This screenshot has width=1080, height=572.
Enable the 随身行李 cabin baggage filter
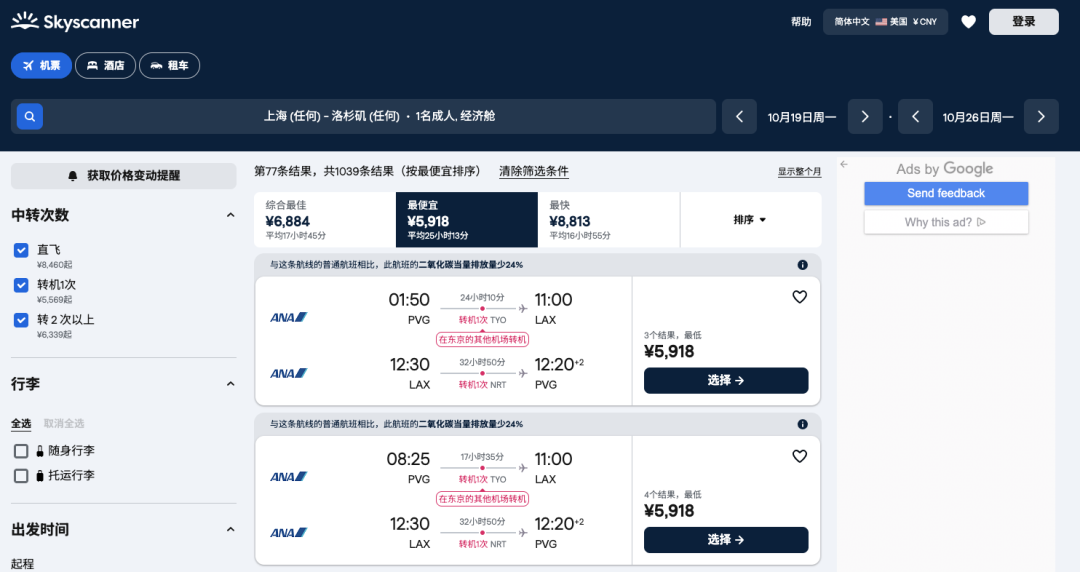pos(21,451)
